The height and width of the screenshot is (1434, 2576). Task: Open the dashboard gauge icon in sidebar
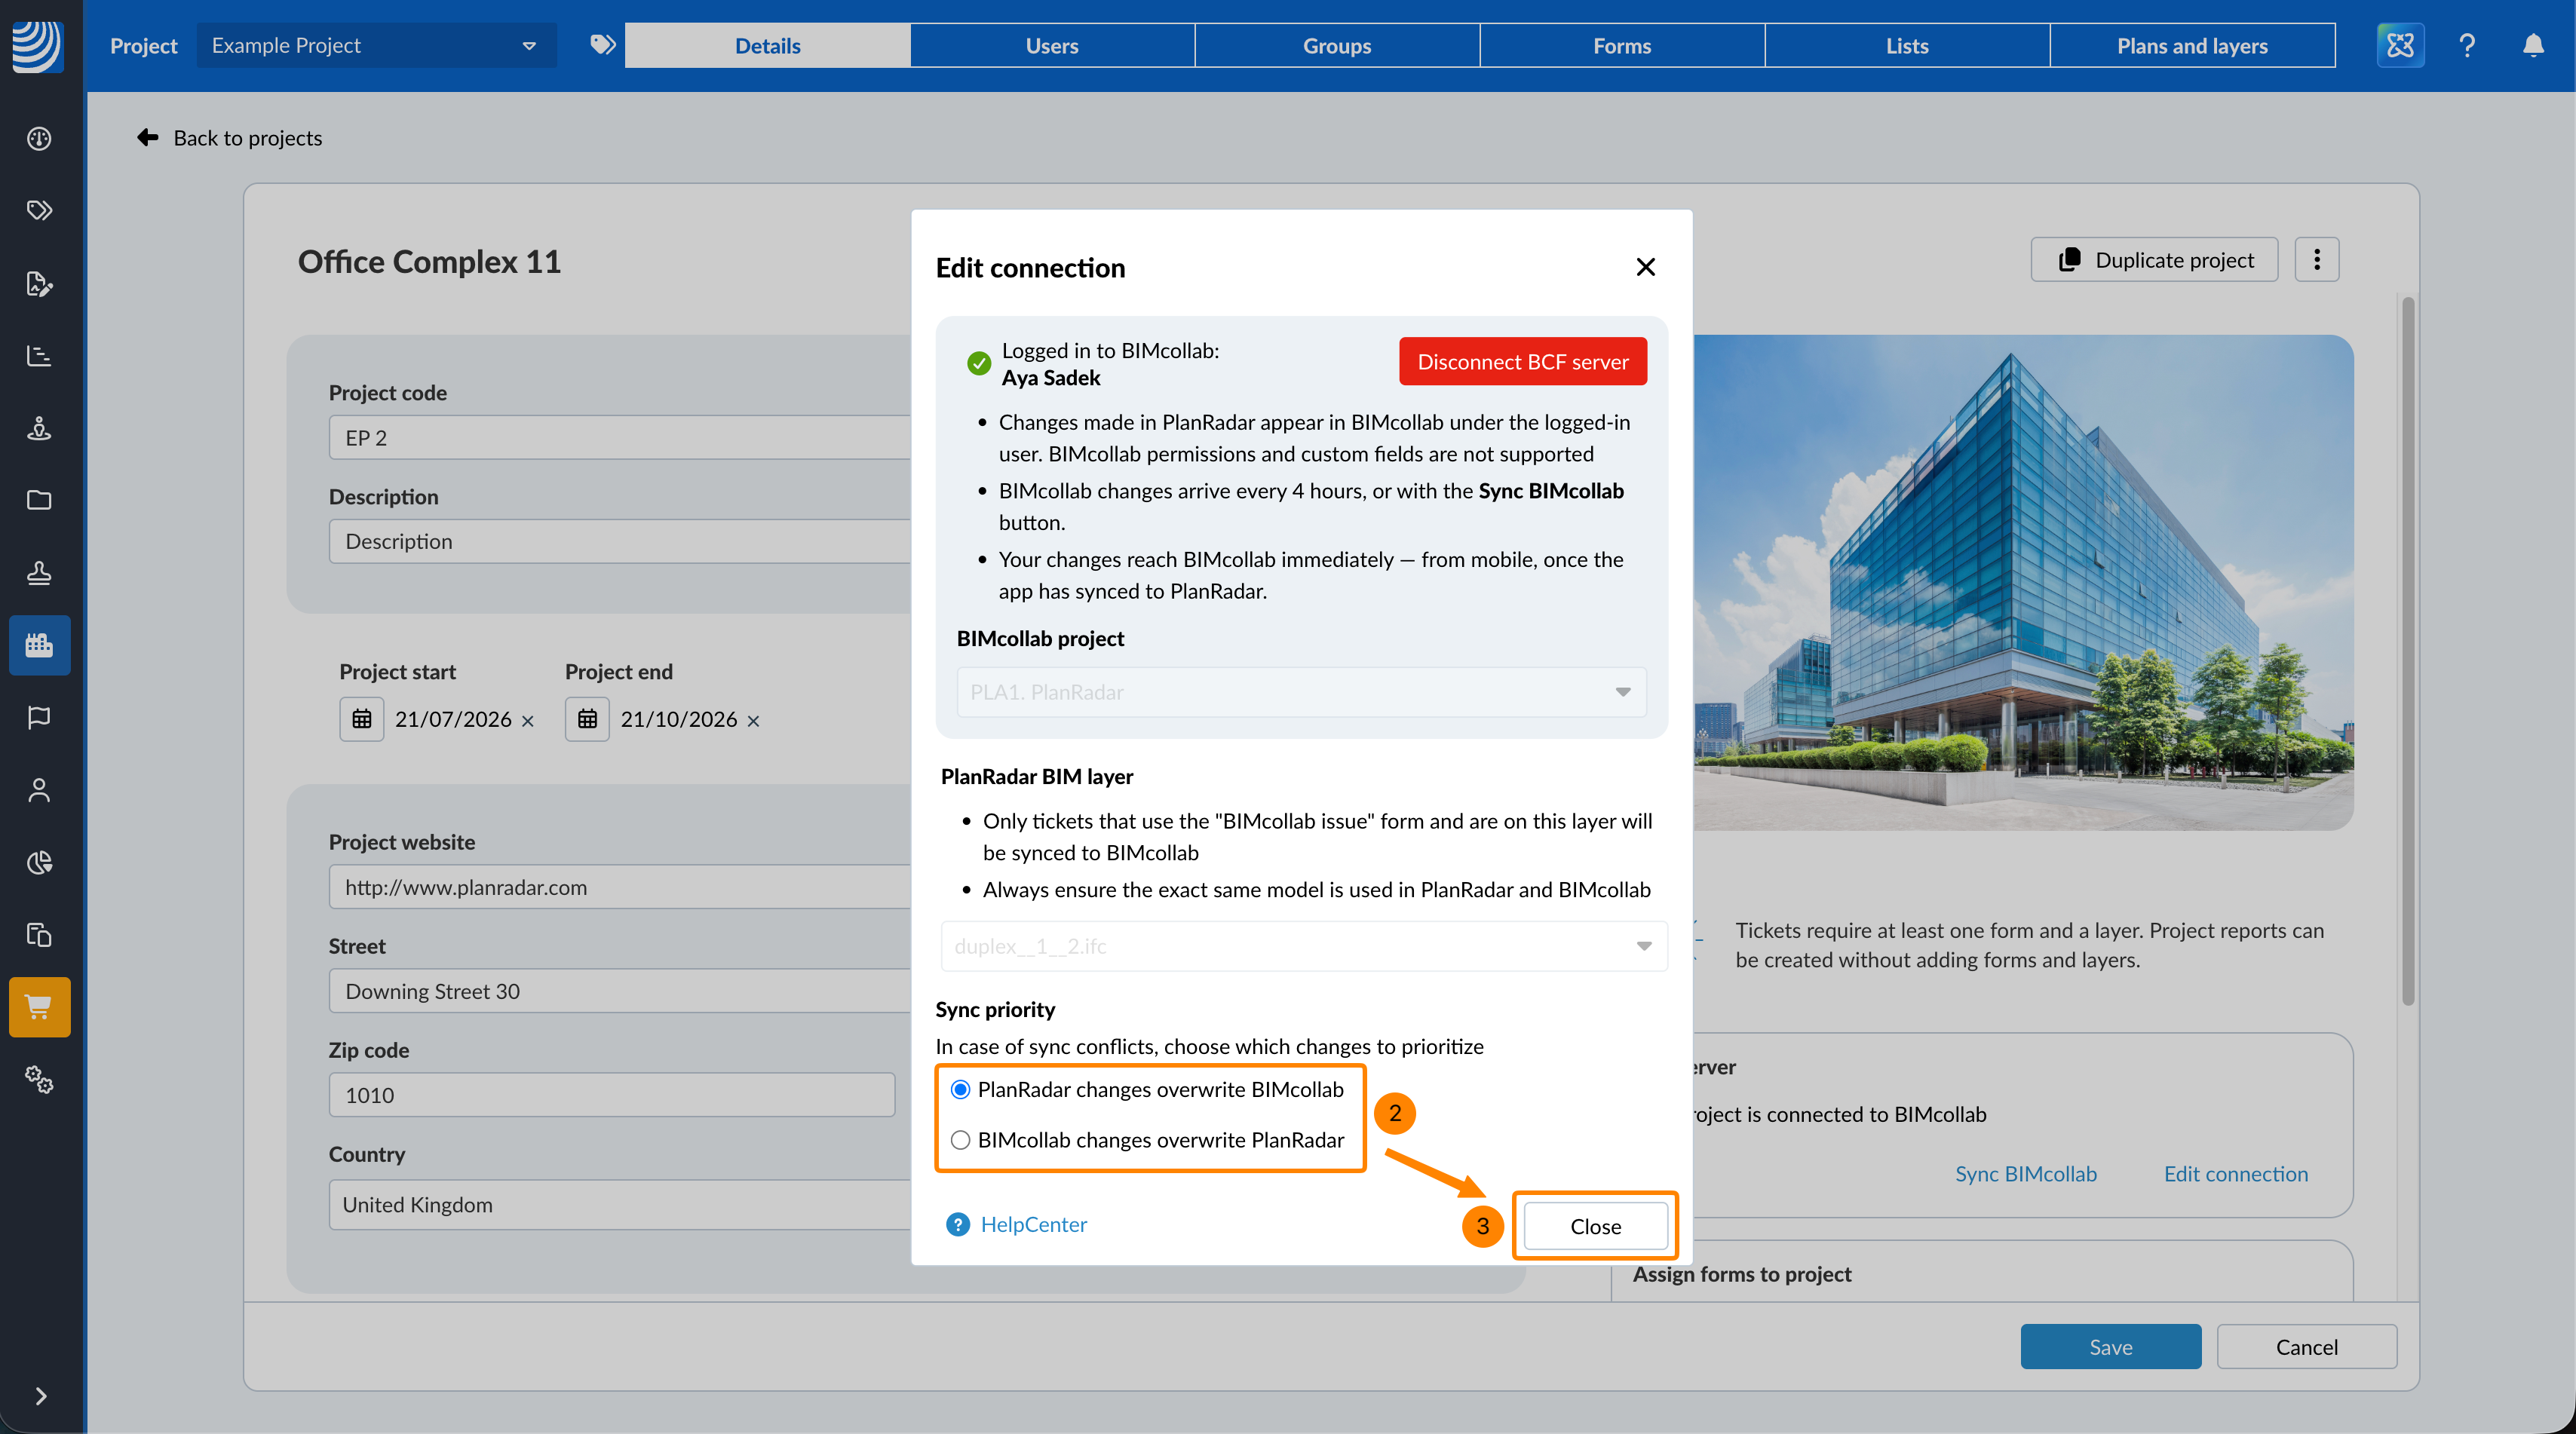click(39, 138)
